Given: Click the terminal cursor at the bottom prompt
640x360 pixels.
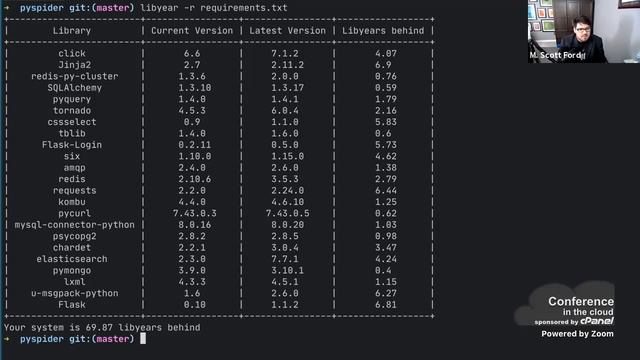Looking at the screenshot, I should tap(143, 339).
